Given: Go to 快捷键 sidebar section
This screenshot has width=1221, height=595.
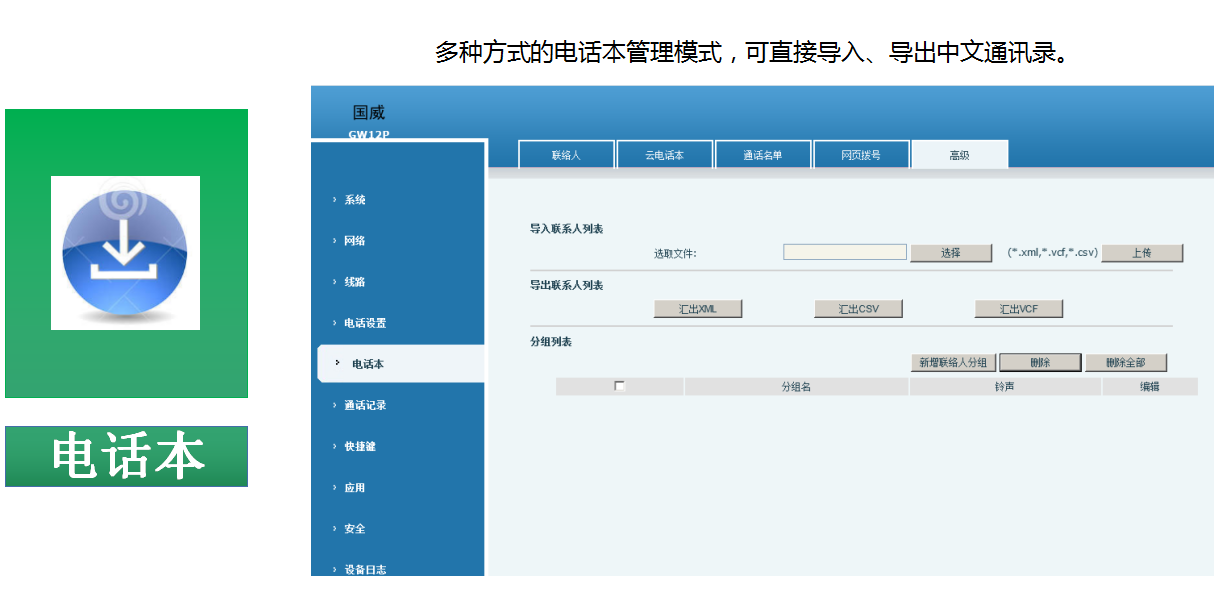Looking at the screenshot, I should 360,446.
